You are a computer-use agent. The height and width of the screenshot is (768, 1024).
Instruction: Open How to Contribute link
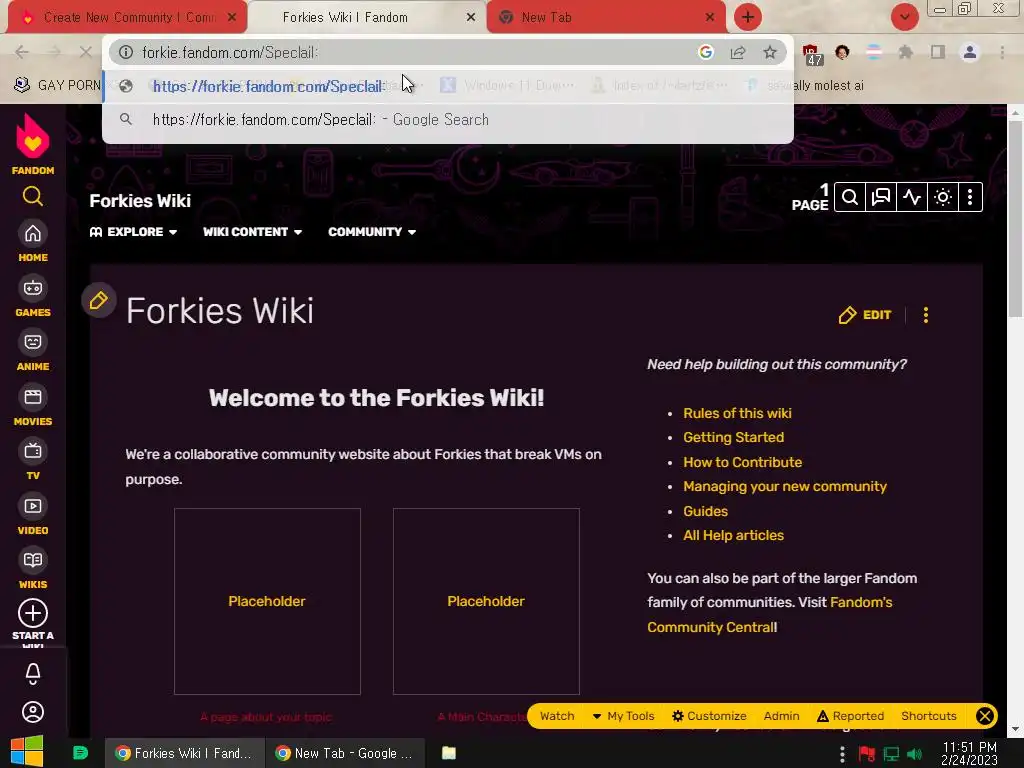coord(743,462)
